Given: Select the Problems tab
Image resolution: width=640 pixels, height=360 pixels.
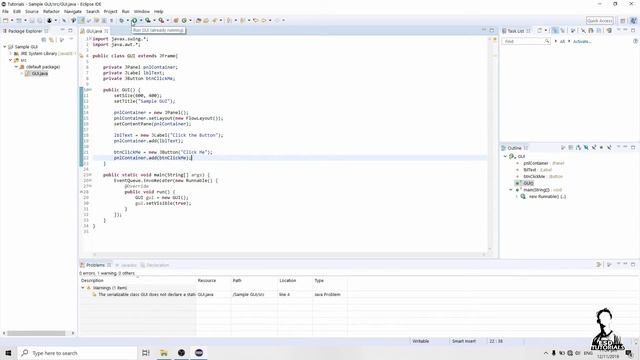Looking at the screenshot, I should [96, 265].
